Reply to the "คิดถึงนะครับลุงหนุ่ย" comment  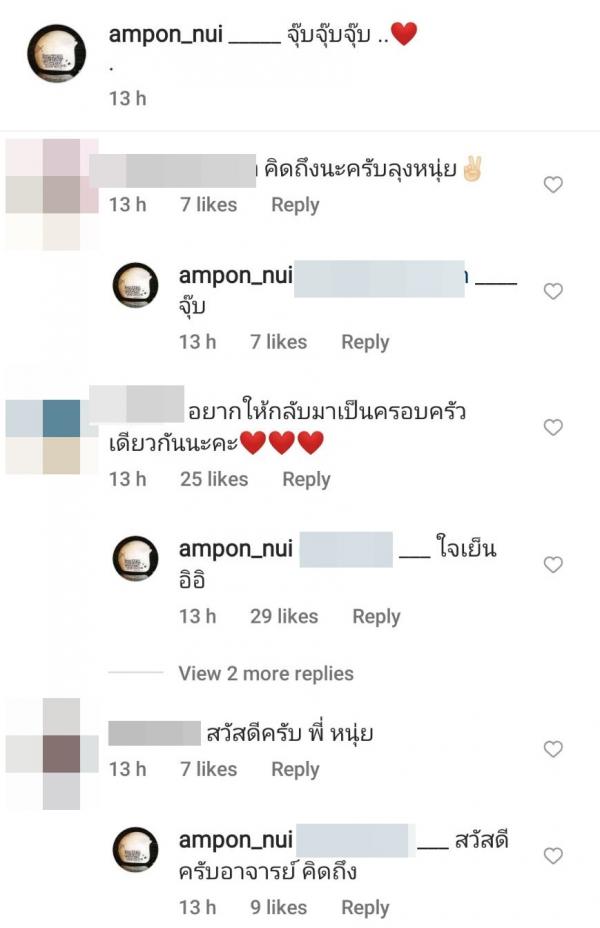[x=295, y=205]
